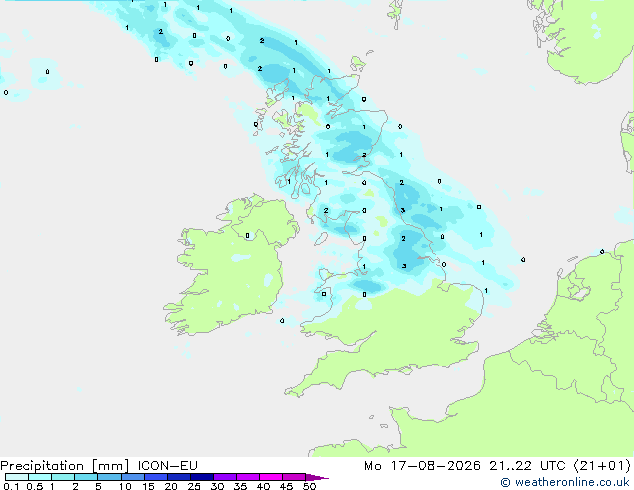Viewport: 634px width, 490px height.
Task: Click the '35' legend scale label
Action: pos(240,486)
